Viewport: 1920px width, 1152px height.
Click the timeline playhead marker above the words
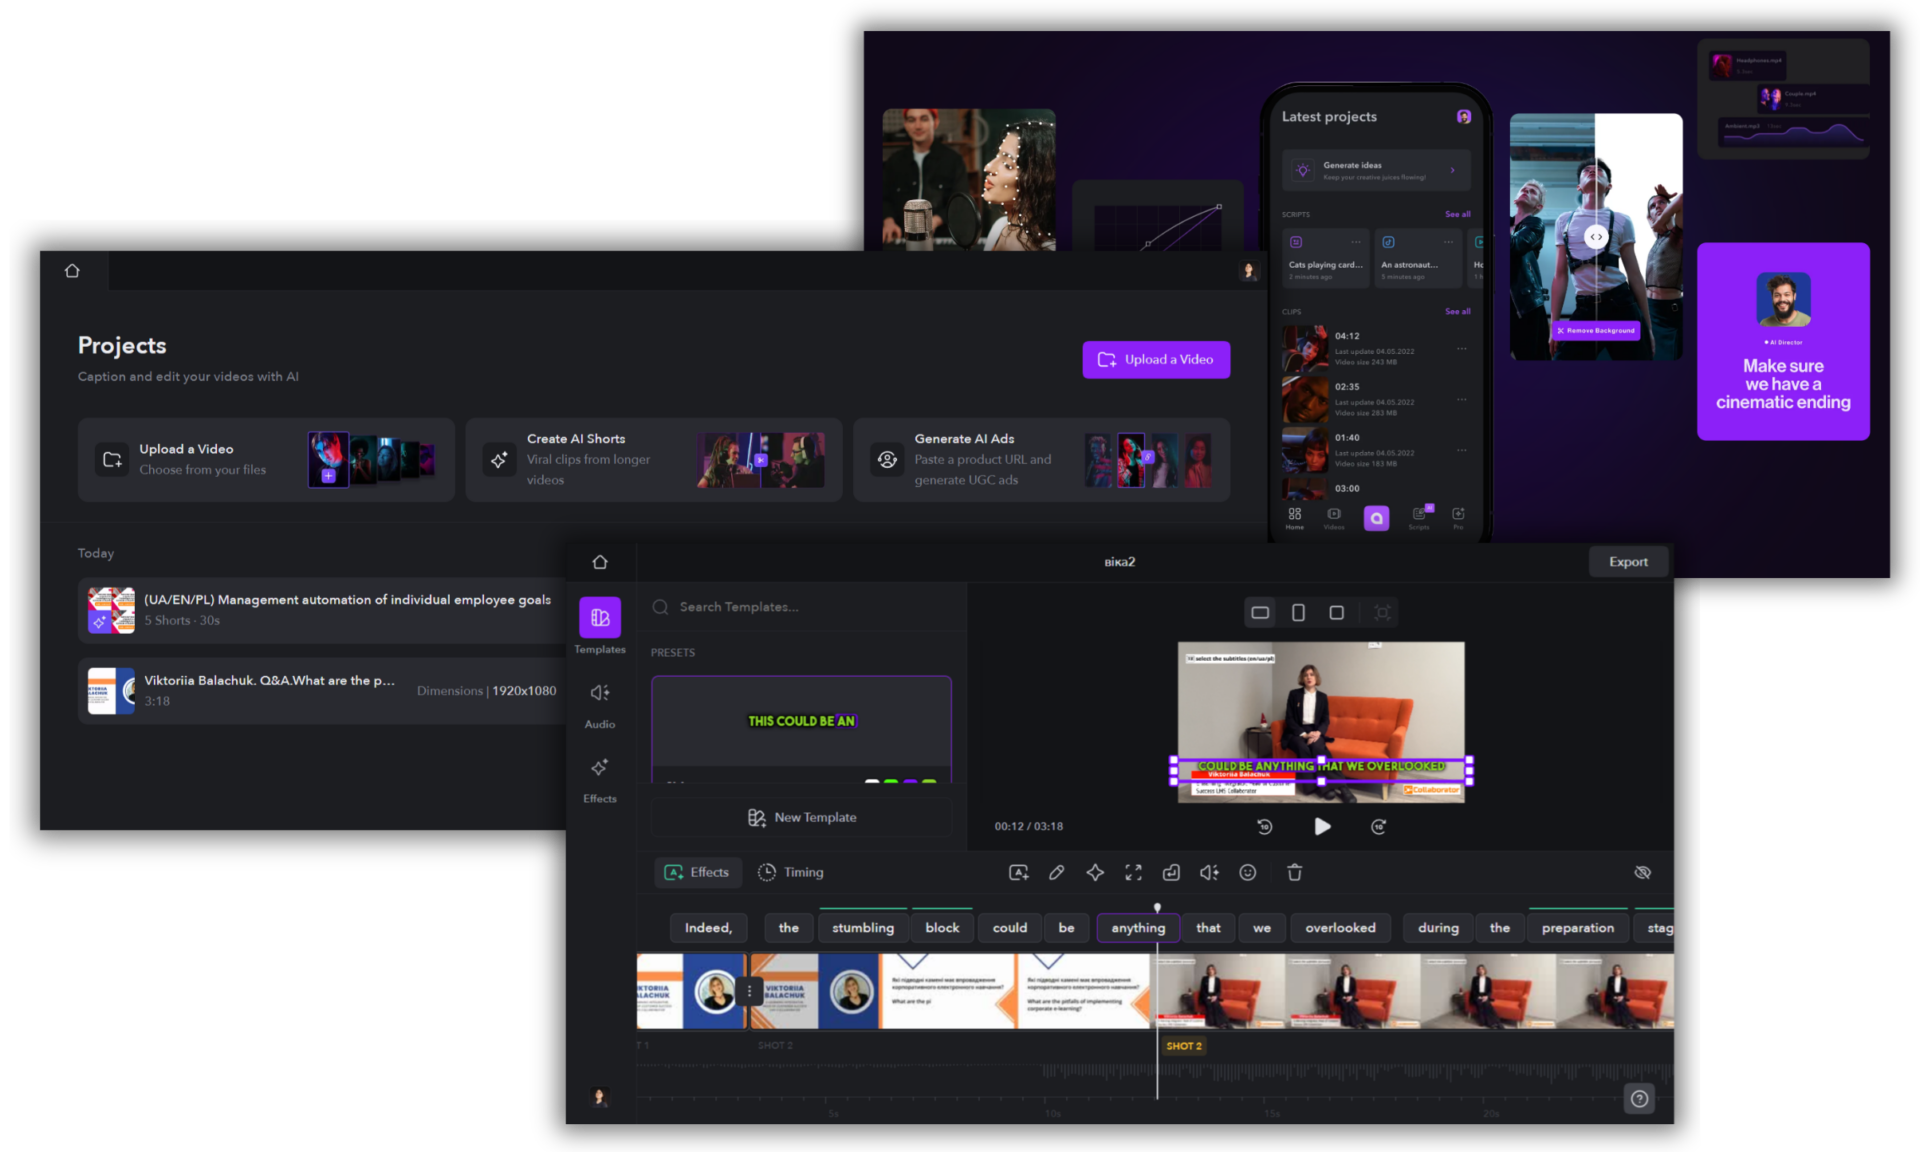1157,907
